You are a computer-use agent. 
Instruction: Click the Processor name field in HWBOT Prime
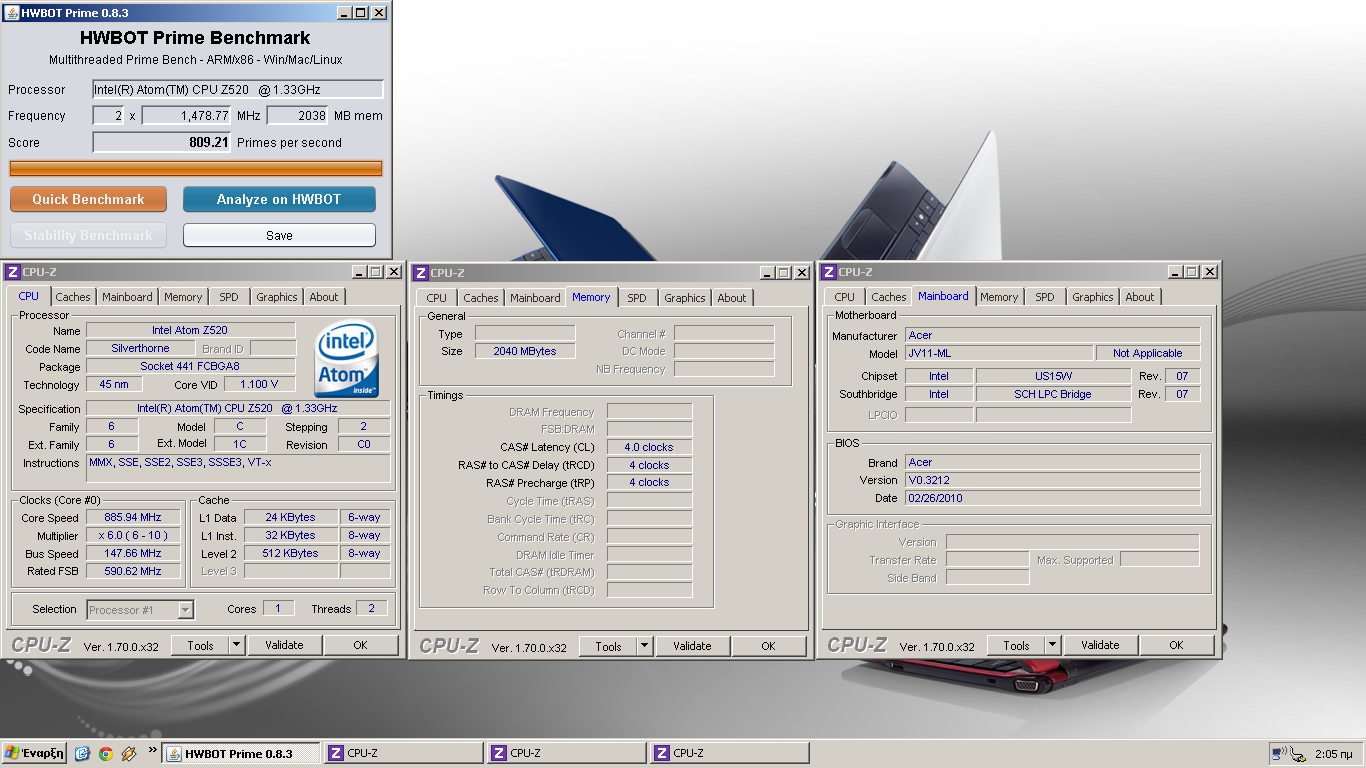tap(238, 89)
